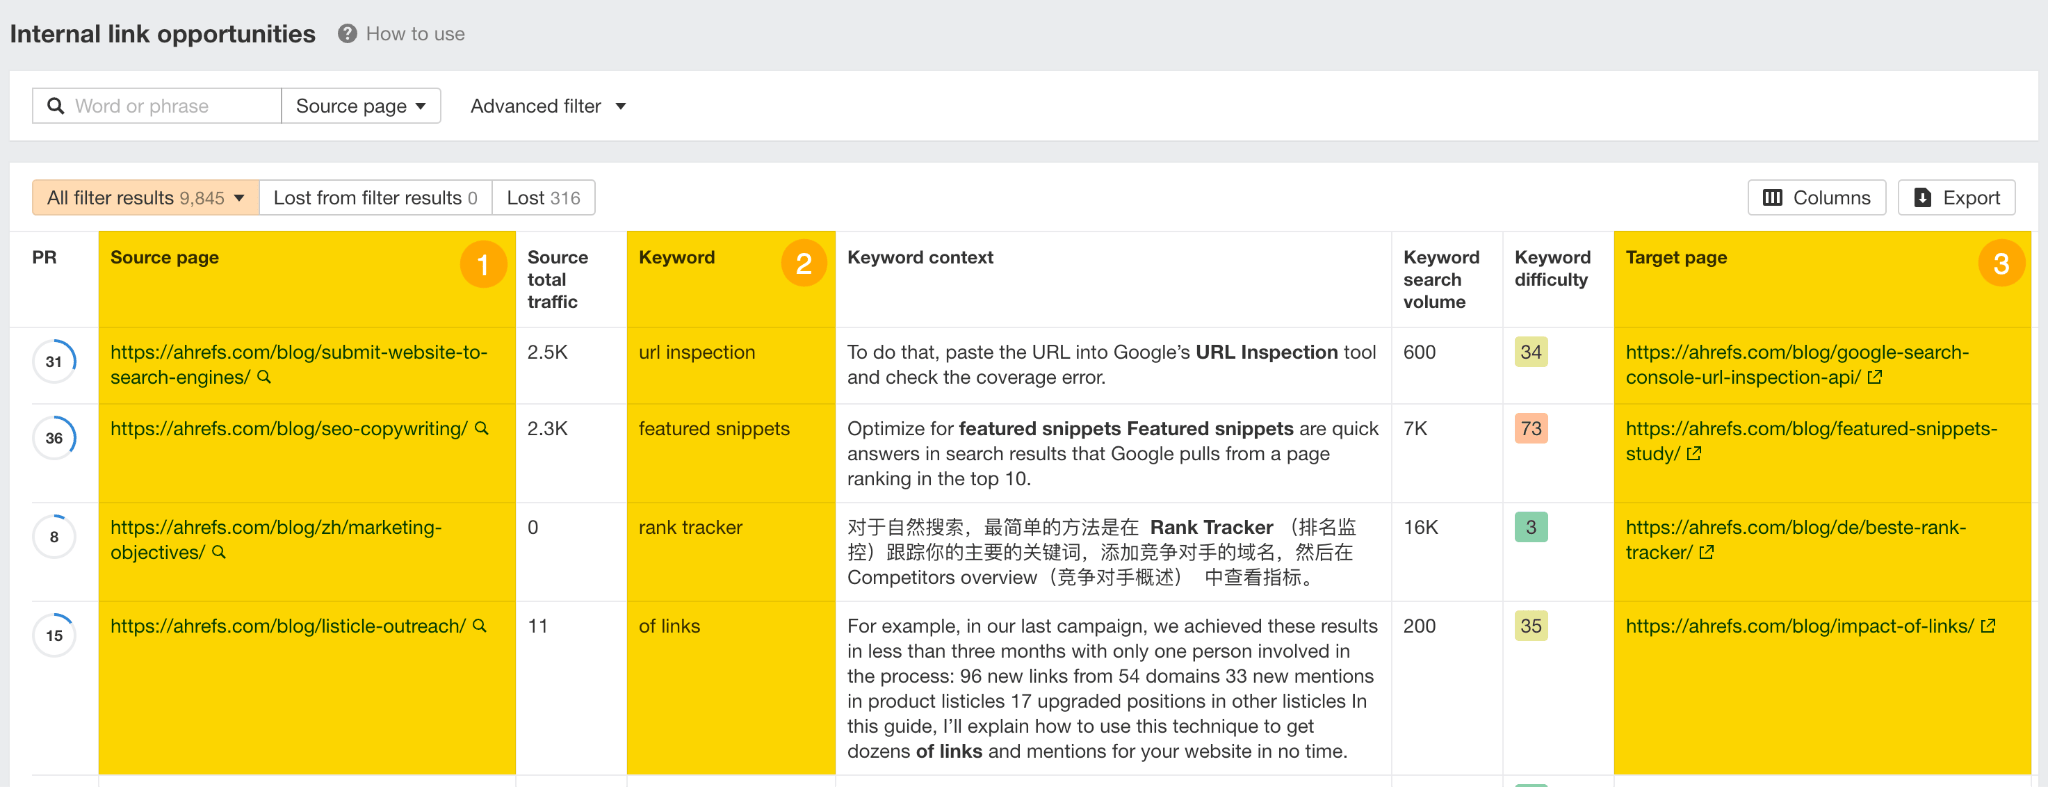The image size is (2048, 787).
Task: Open external link icon for beste-rank-tracker page
Action: 1706,552
